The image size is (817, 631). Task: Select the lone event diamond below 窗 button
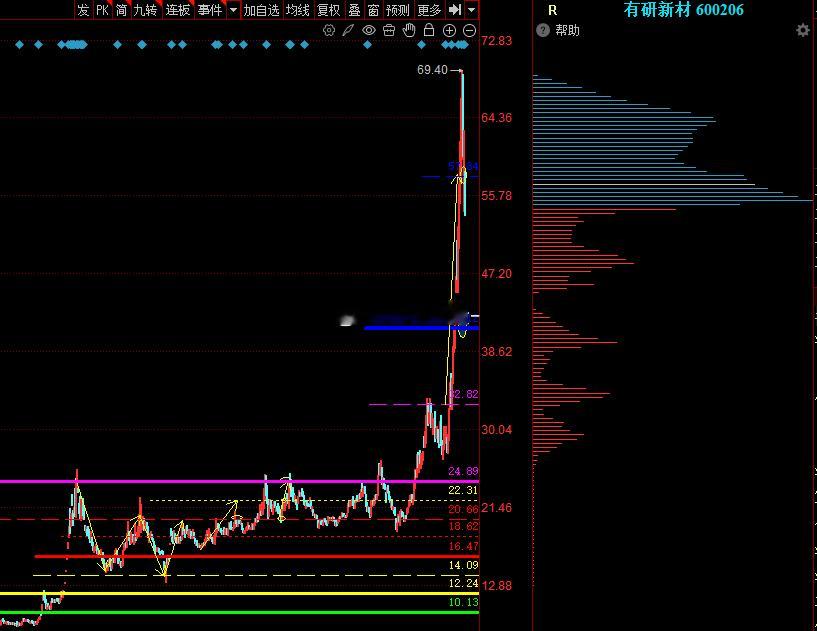(367, 45)
